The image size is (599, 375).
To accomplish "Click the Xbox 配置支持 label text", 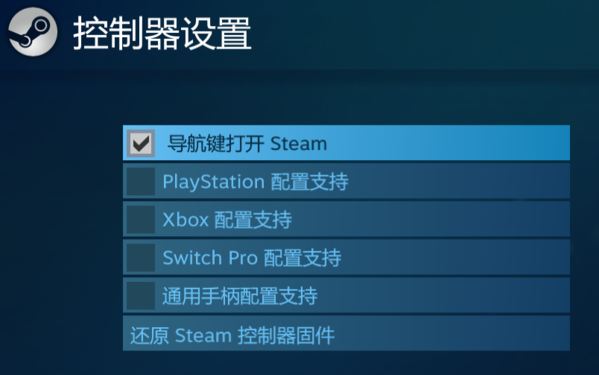I will [227, 220].
